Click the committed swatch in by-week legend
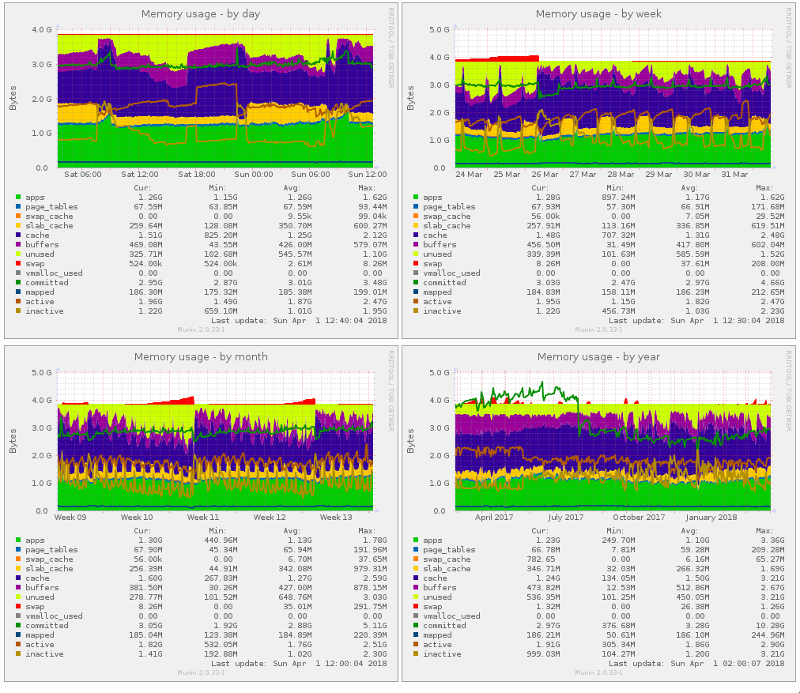 pyautogui.click(x=414, y=282)
